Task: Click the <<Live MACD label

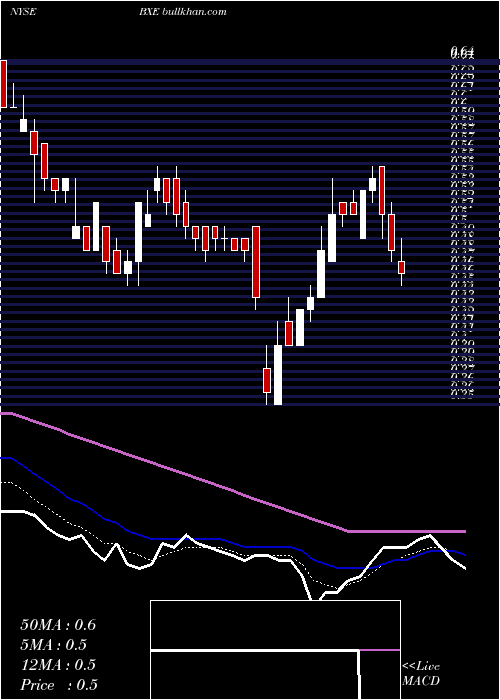Action: [421, 673]
